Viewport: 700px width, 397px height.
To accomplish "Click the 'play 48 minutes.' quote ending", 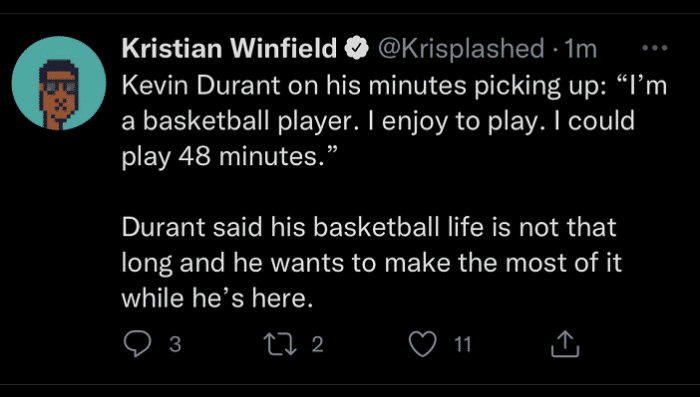I will click(x=228, y=156).
